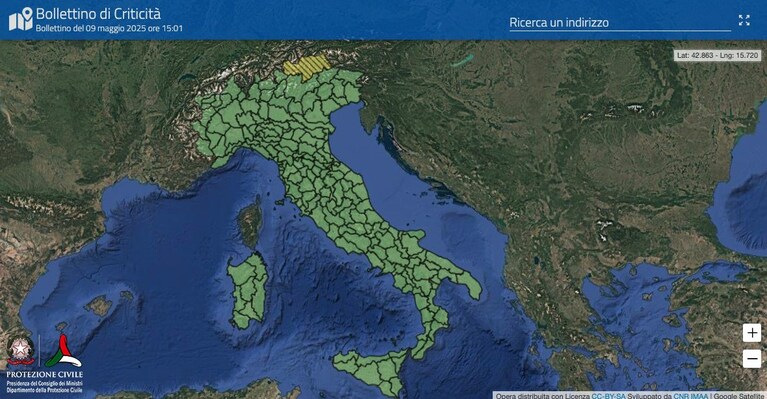Viewport: 767px width, 399px height.
Task: Click the 'PROTEZIONE CIVILE' label text
Action: (x=45, y=375)
